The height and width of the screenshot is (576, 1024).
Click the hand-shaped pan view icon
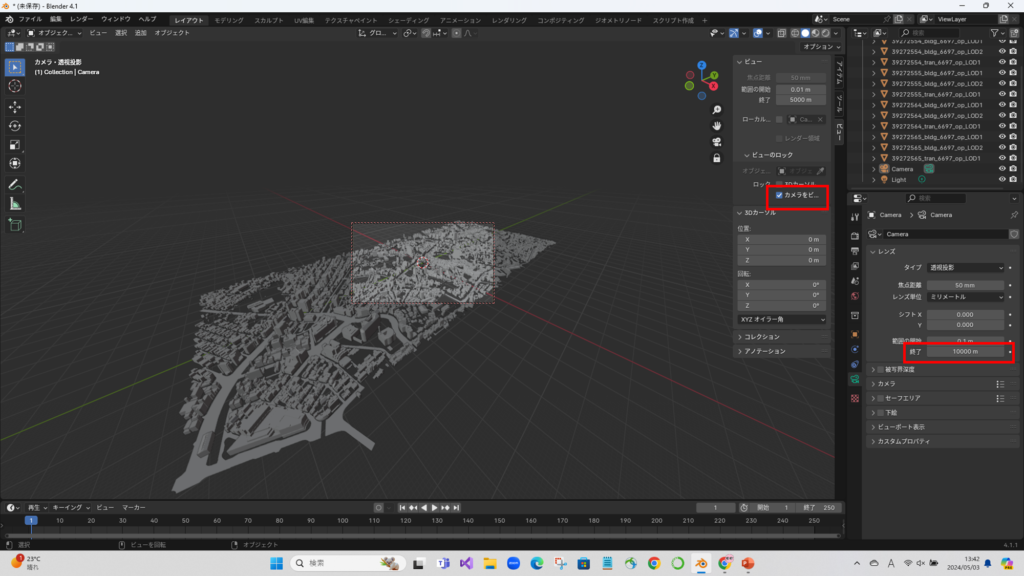point(717,125)
